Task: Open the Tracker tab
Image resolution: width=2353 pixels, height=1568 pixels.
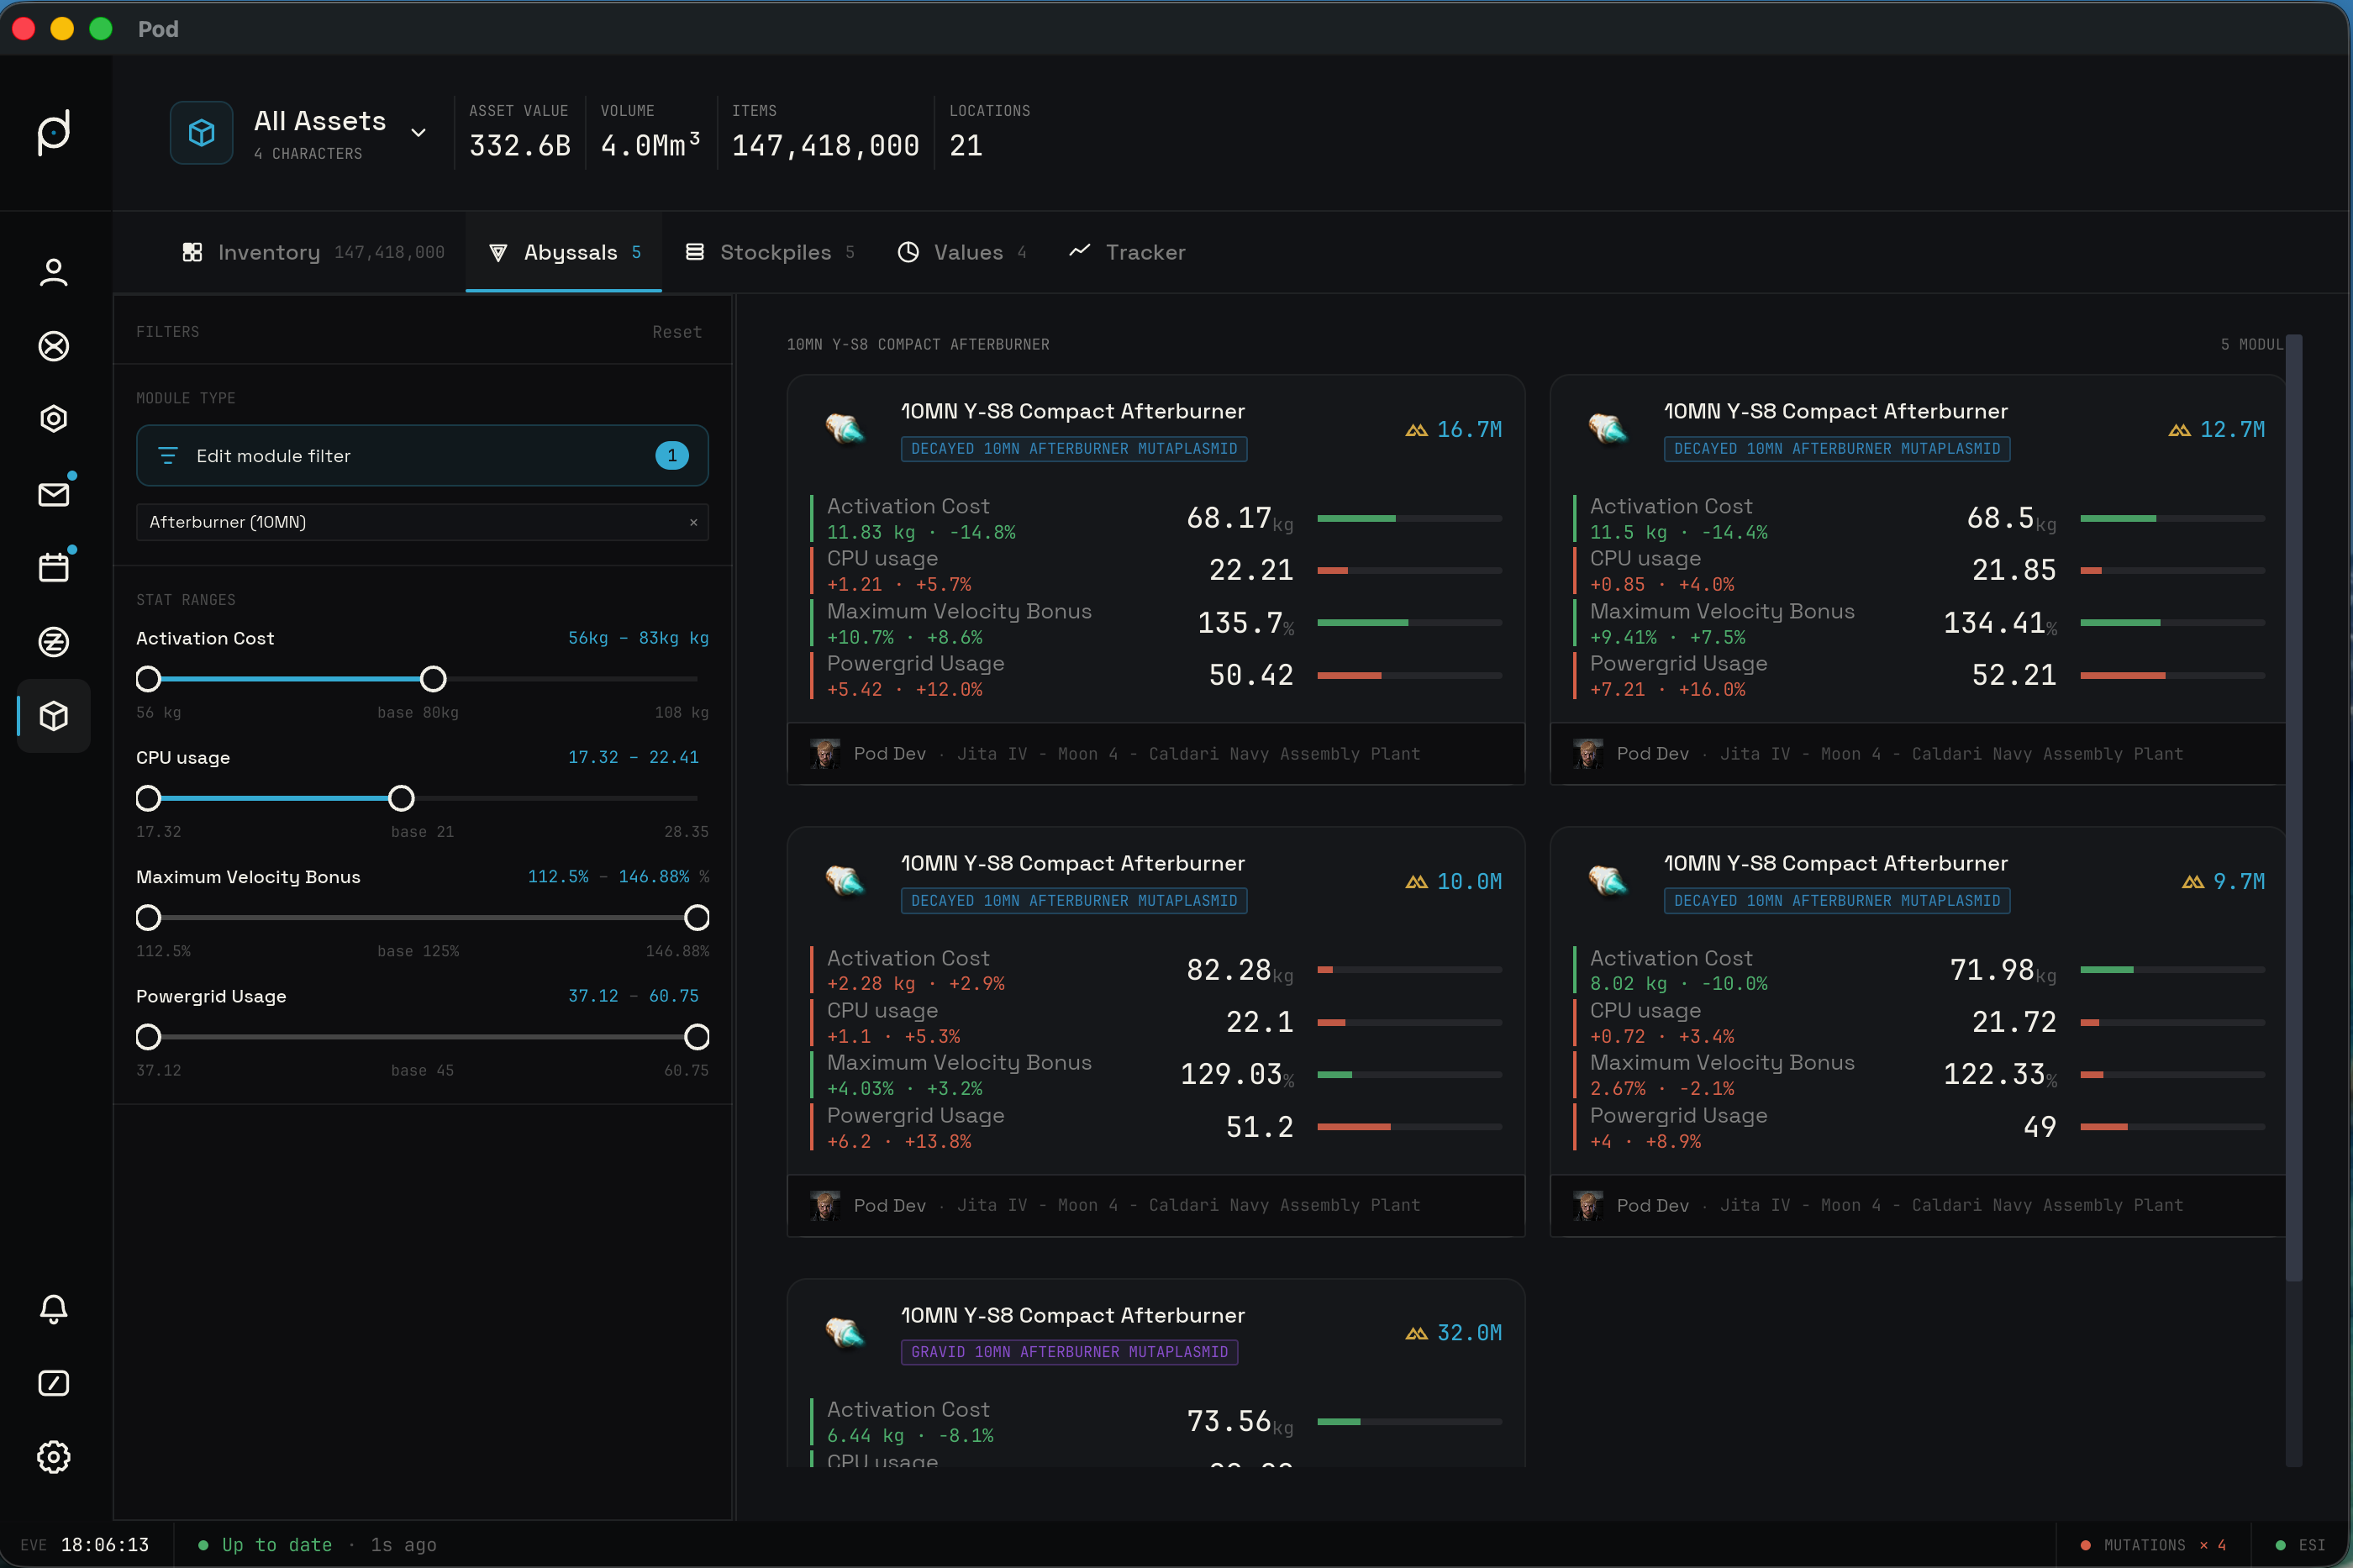Action: coord(1127,252)
